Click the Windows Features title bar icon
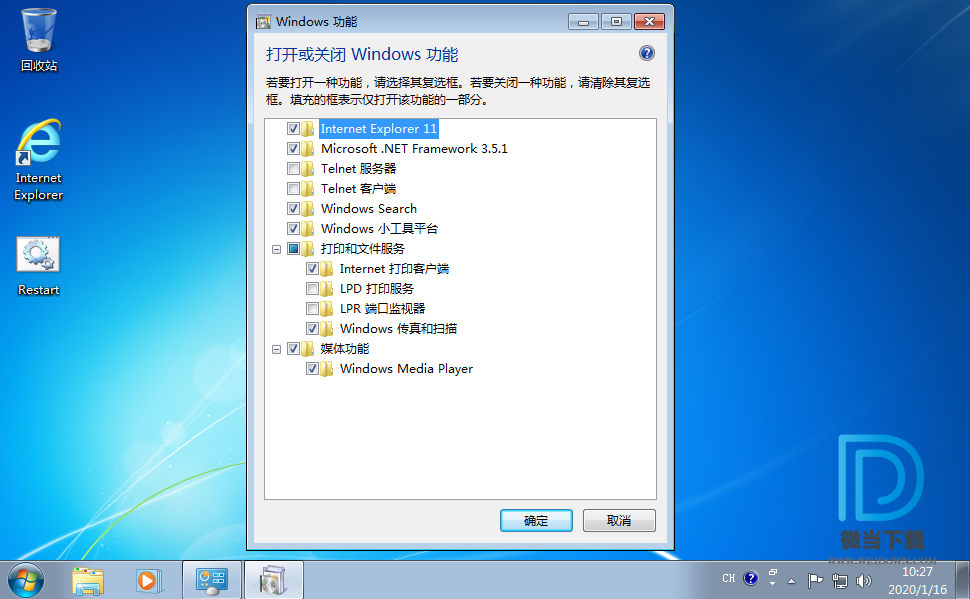Viewport: 970px width, 599px height. [263, 22]
